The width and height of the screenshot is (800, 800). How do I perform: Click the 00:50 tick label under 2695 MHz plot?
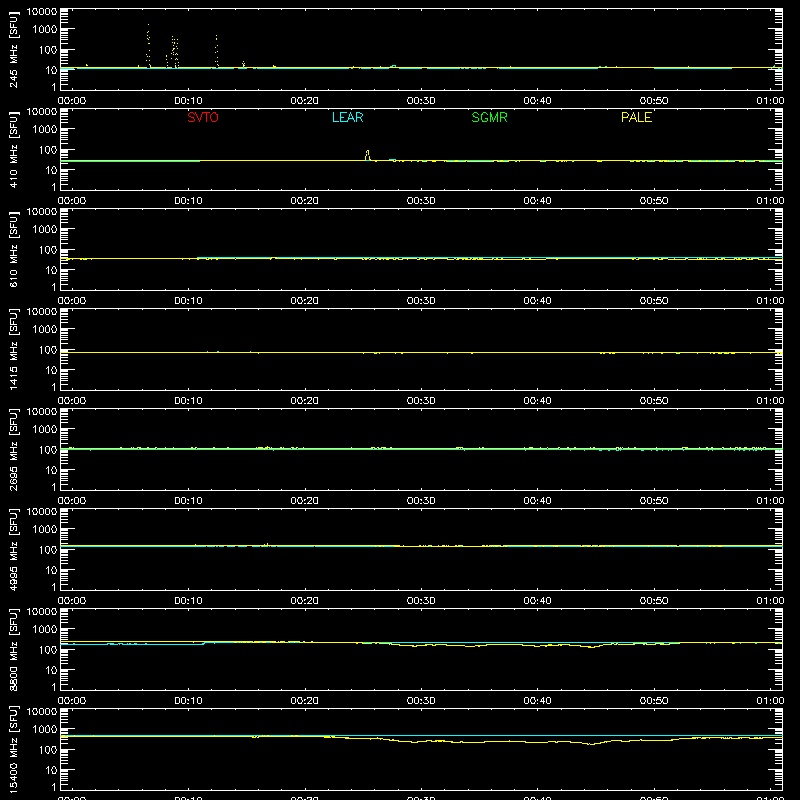point(654,501)
